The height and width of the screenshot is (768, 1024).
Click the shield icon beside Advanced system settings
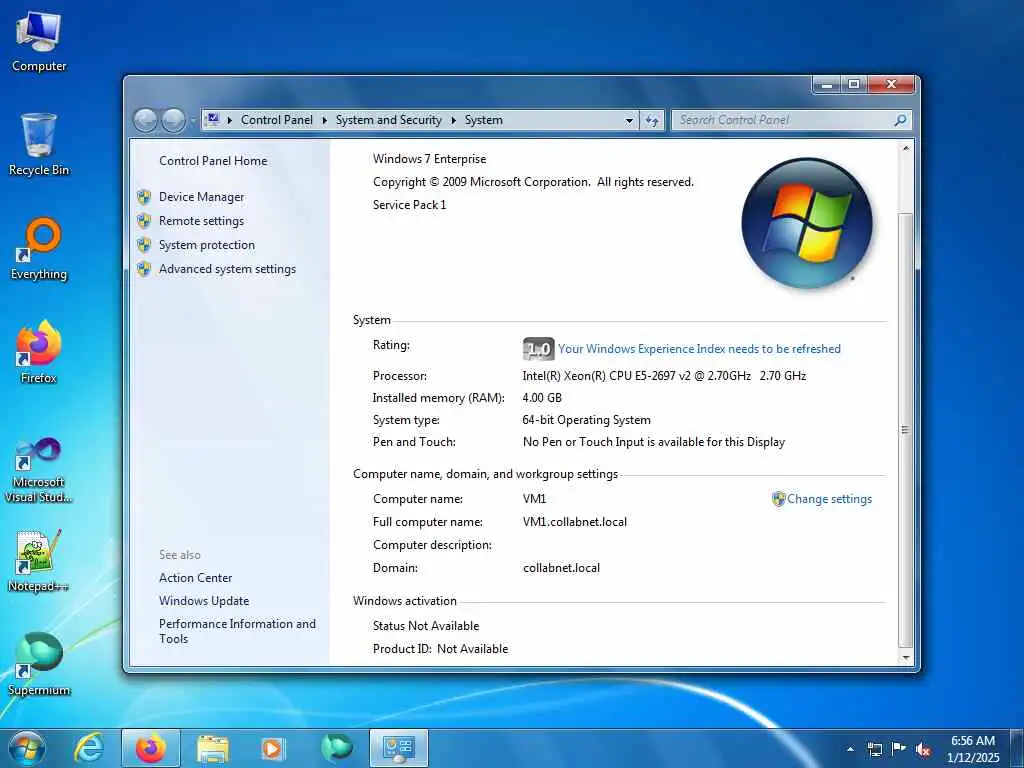tap(144, 269)
